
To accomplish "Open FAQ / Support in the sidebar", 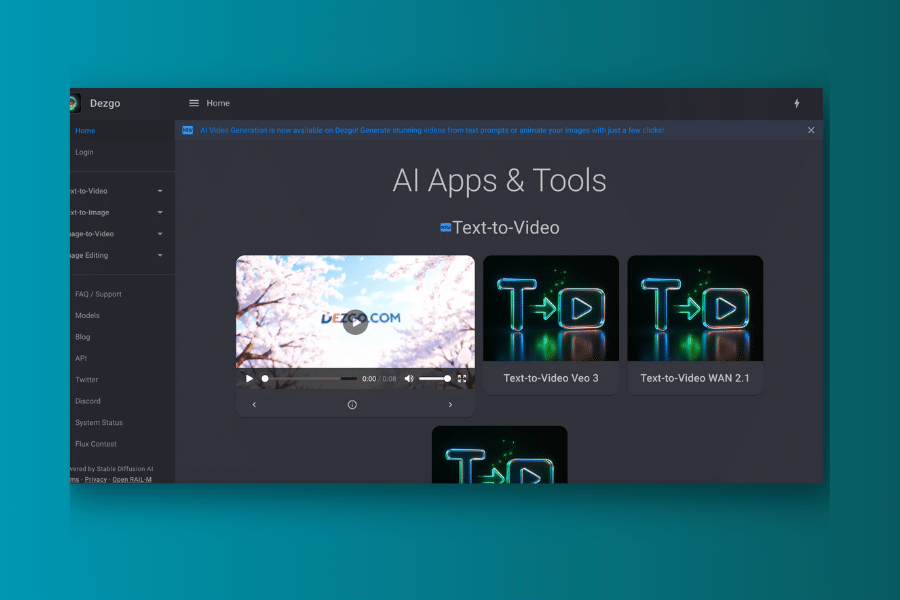I will click(x=98, y=294).
